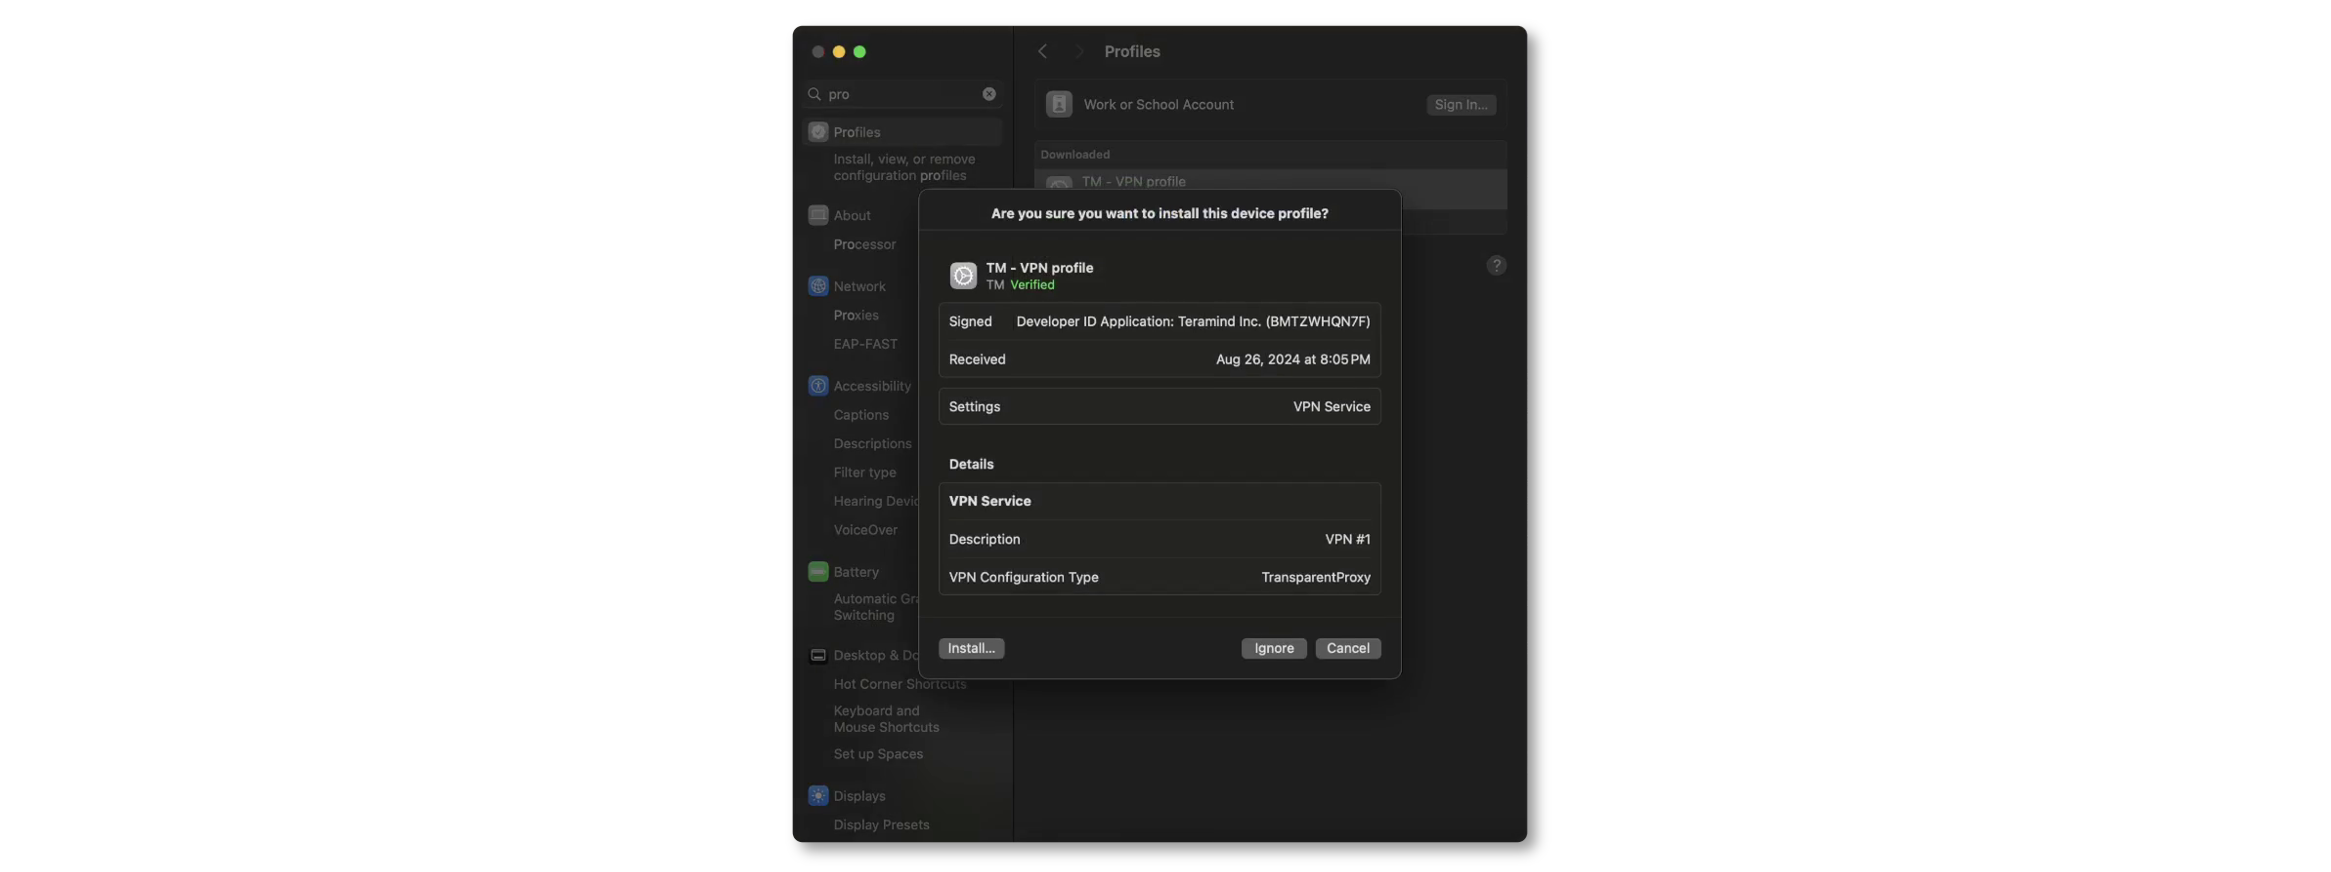2331x872 pixels.
Task: Click the Work or School Account label
Action: 1158,104
